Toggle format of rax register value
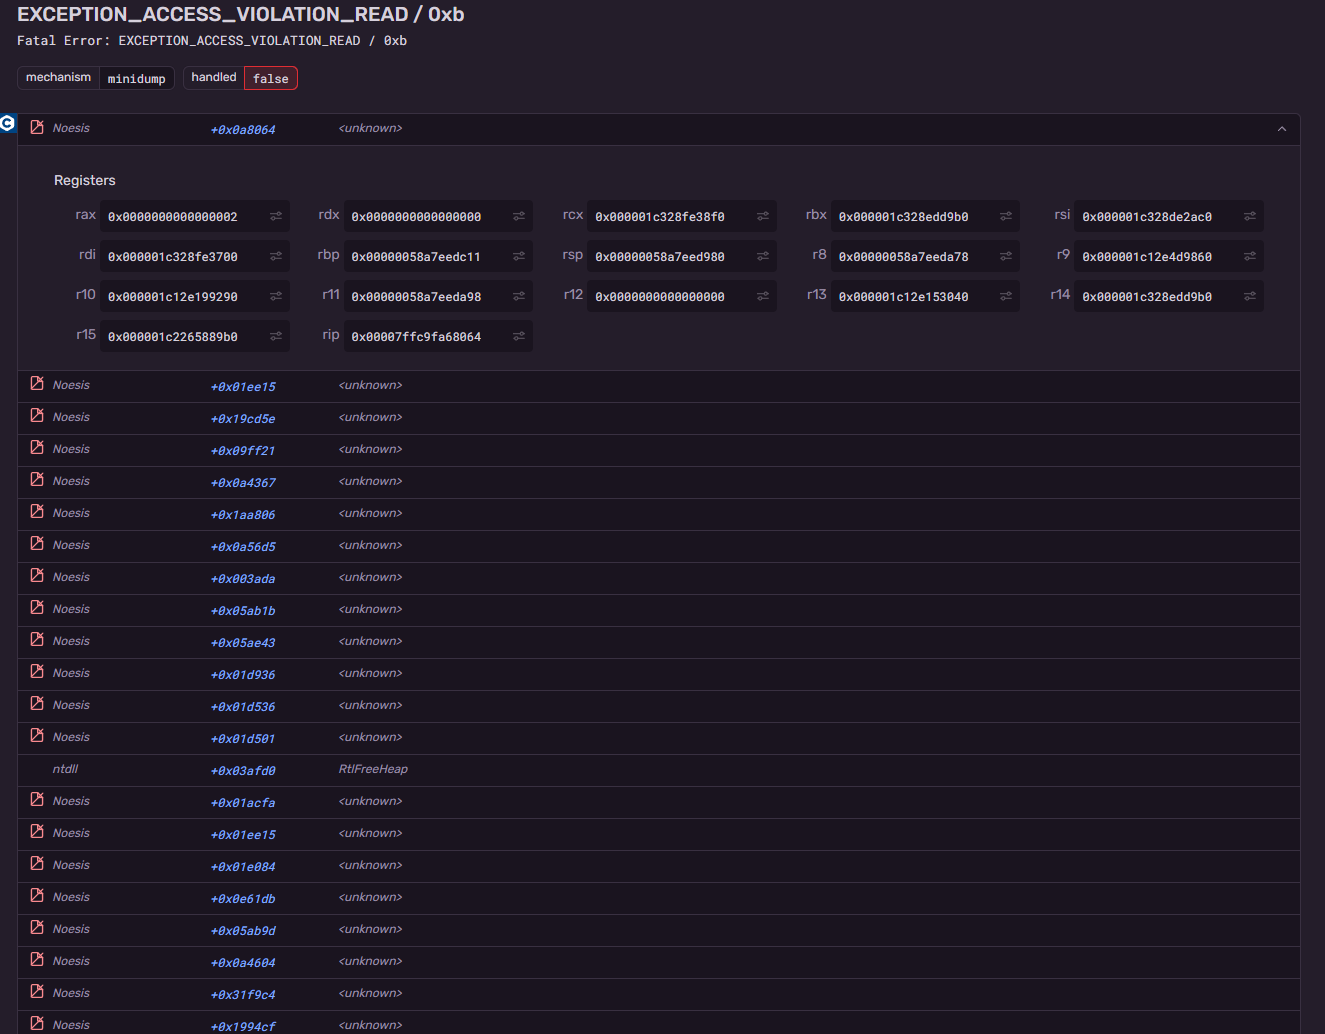The height and width of the screenshot is (1034, 1325). tap(276, 216)
